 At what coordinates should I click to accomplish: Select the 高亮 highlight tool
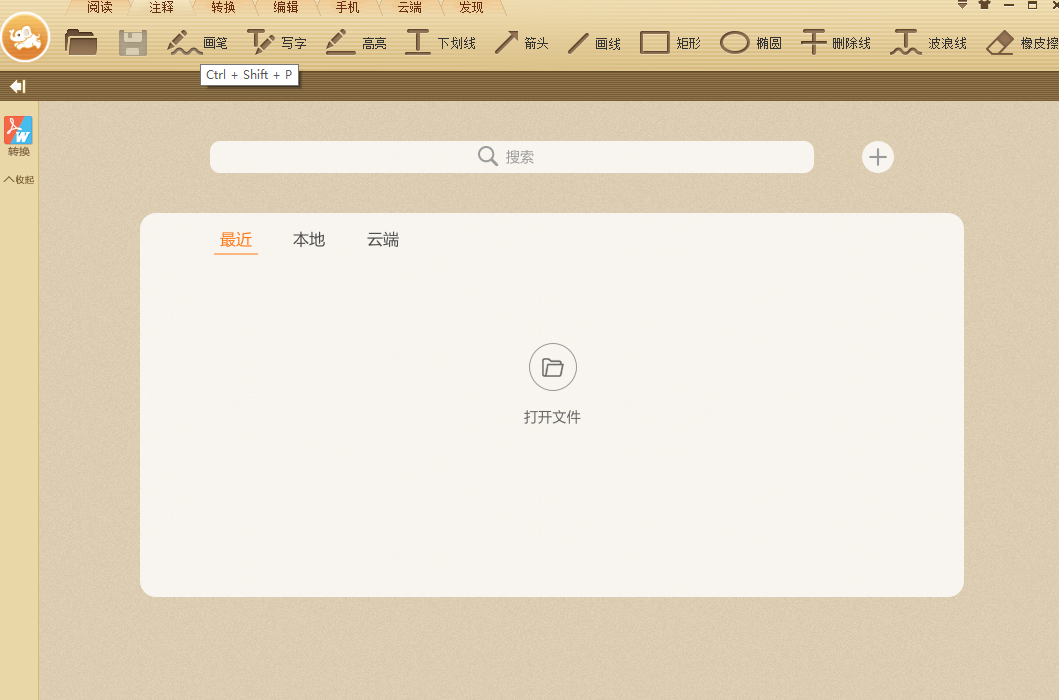coord(356,42)
